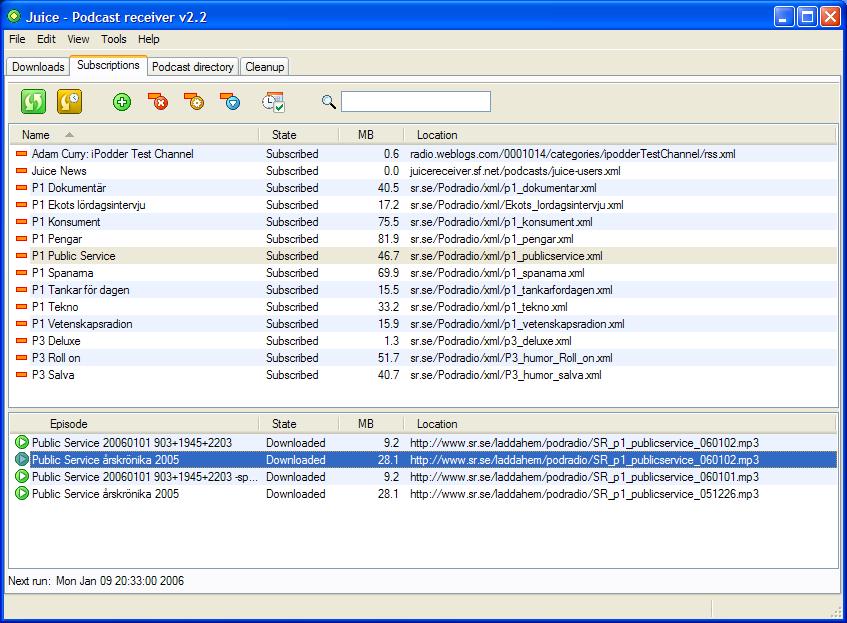Screen dimensions: 847x623
Task: Select the P1 Public Service subscription
Action: pos(424,256)
